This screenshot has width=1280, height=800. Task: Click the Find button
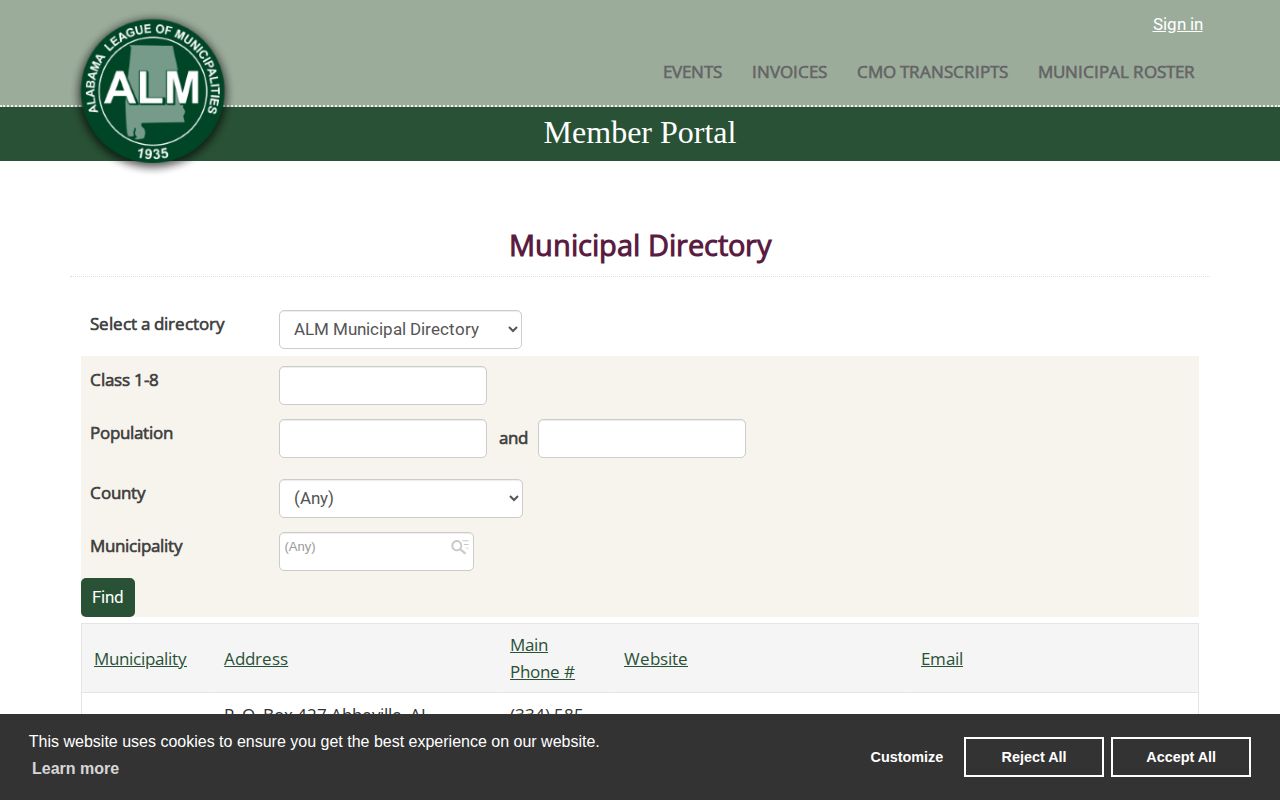tap(108, 597)
